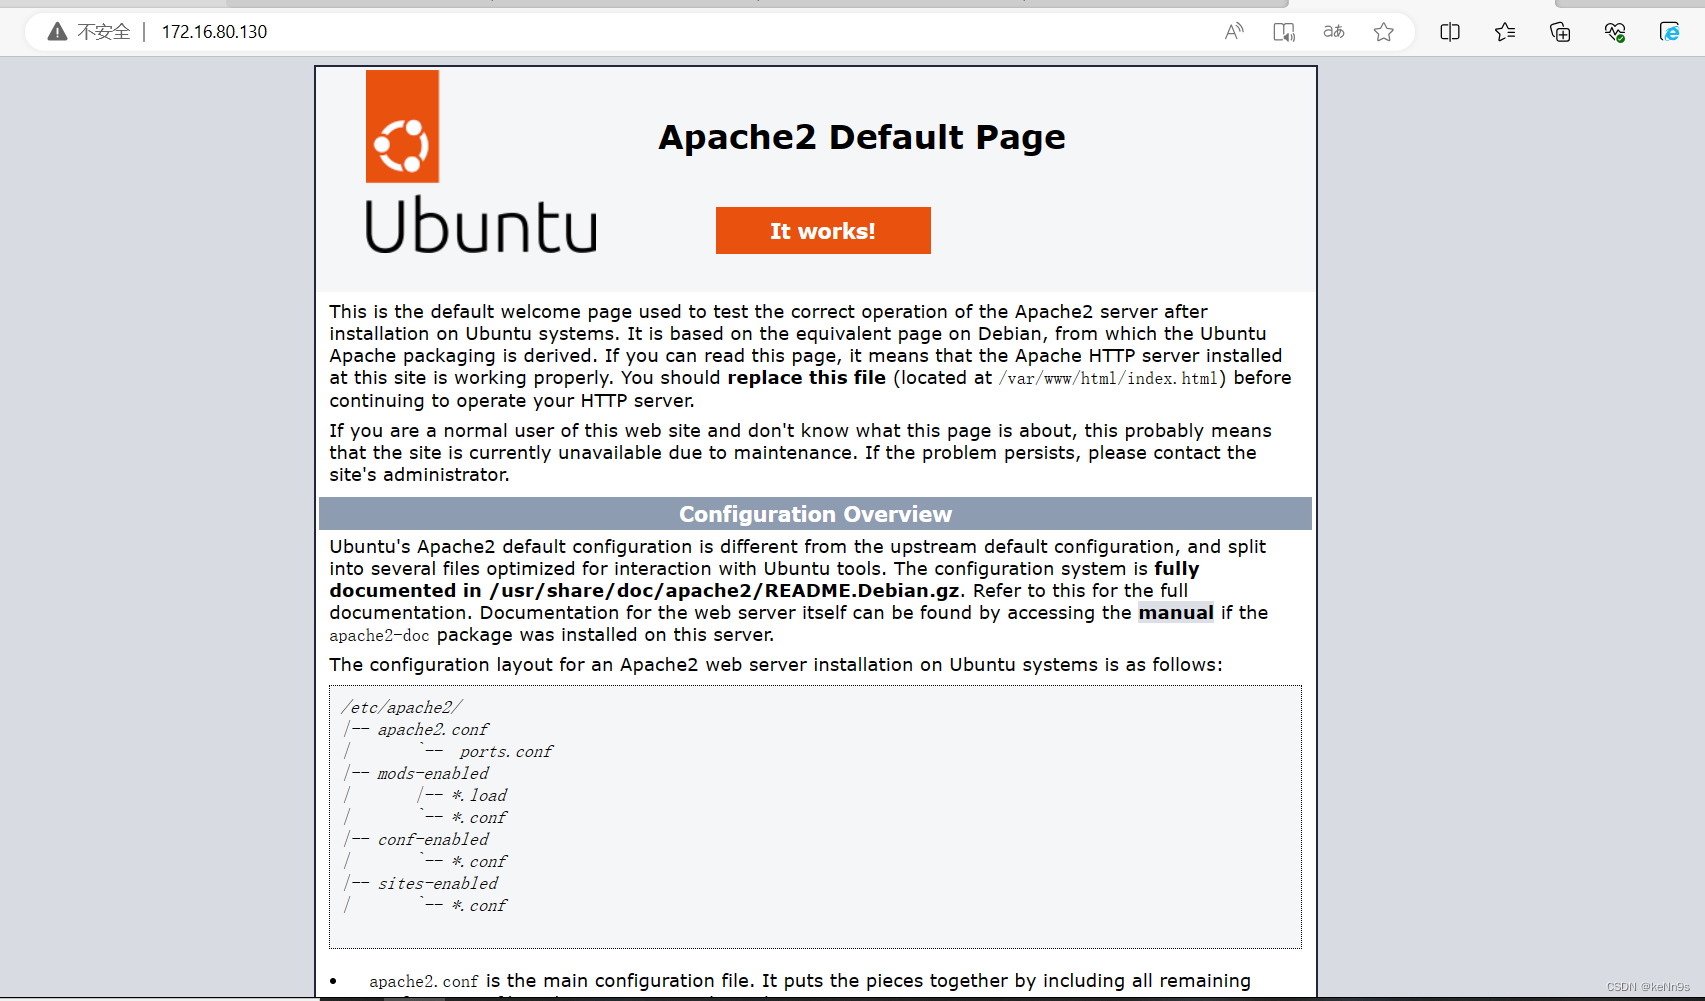Click the 'replace this file' bold text
The width and height of the screenshot is (1705, 1001).
806,378
